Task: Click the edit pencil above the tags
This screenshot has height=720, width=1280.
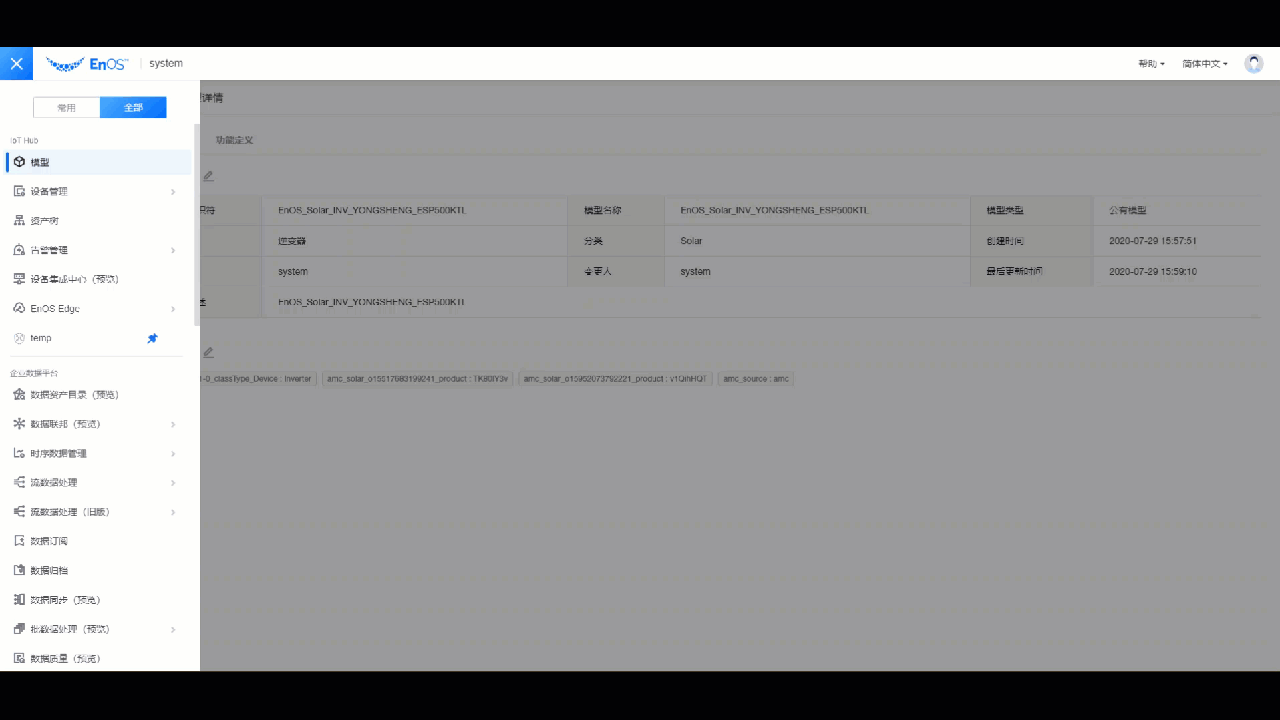Action: (208, 352)
